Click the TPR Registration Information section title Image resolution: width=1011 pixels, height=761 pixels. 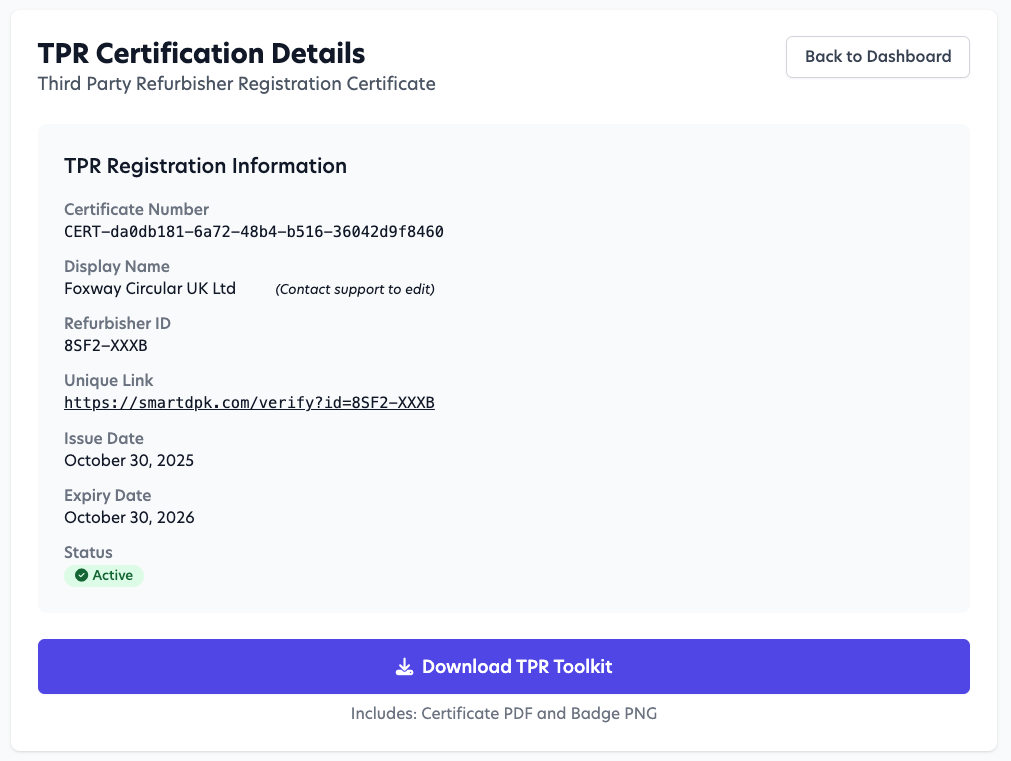click(x=205, y=166)
